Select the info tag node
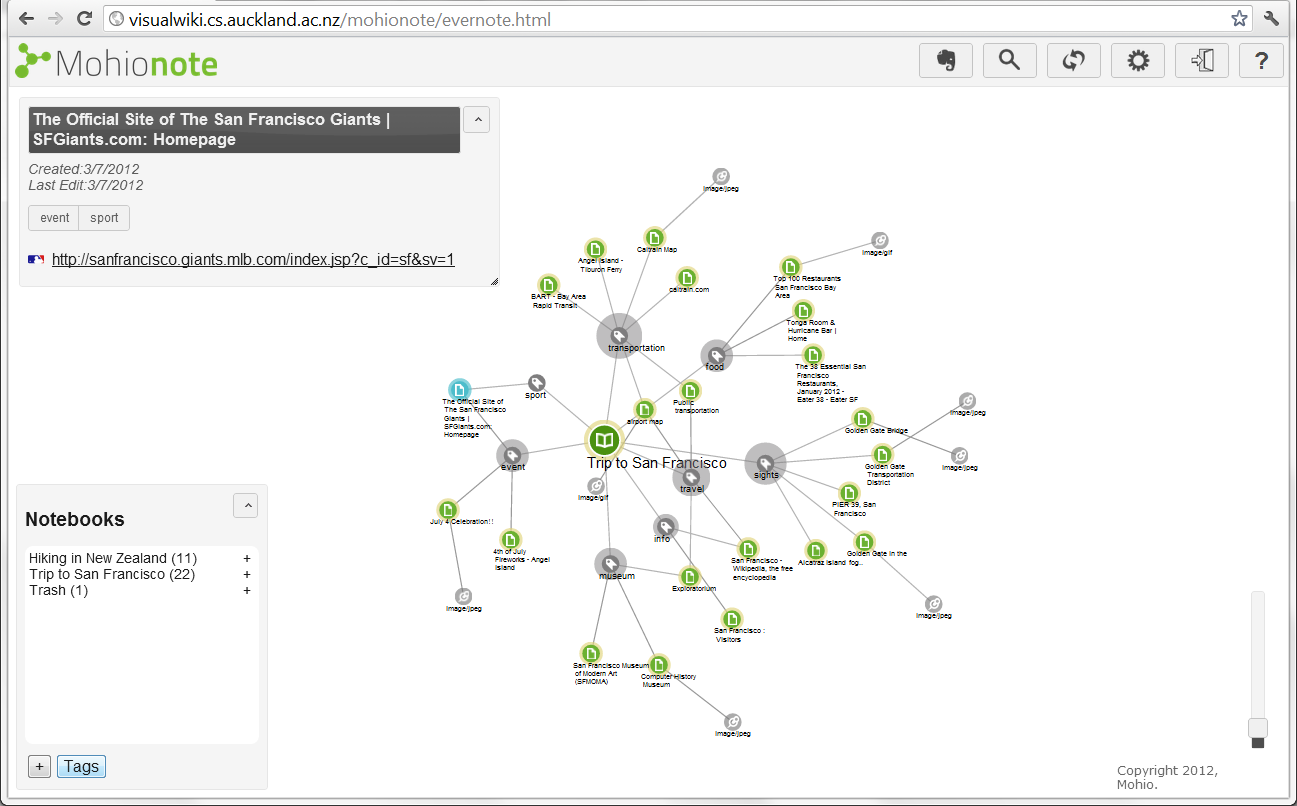1297x806 pixels. click(665, 526)
